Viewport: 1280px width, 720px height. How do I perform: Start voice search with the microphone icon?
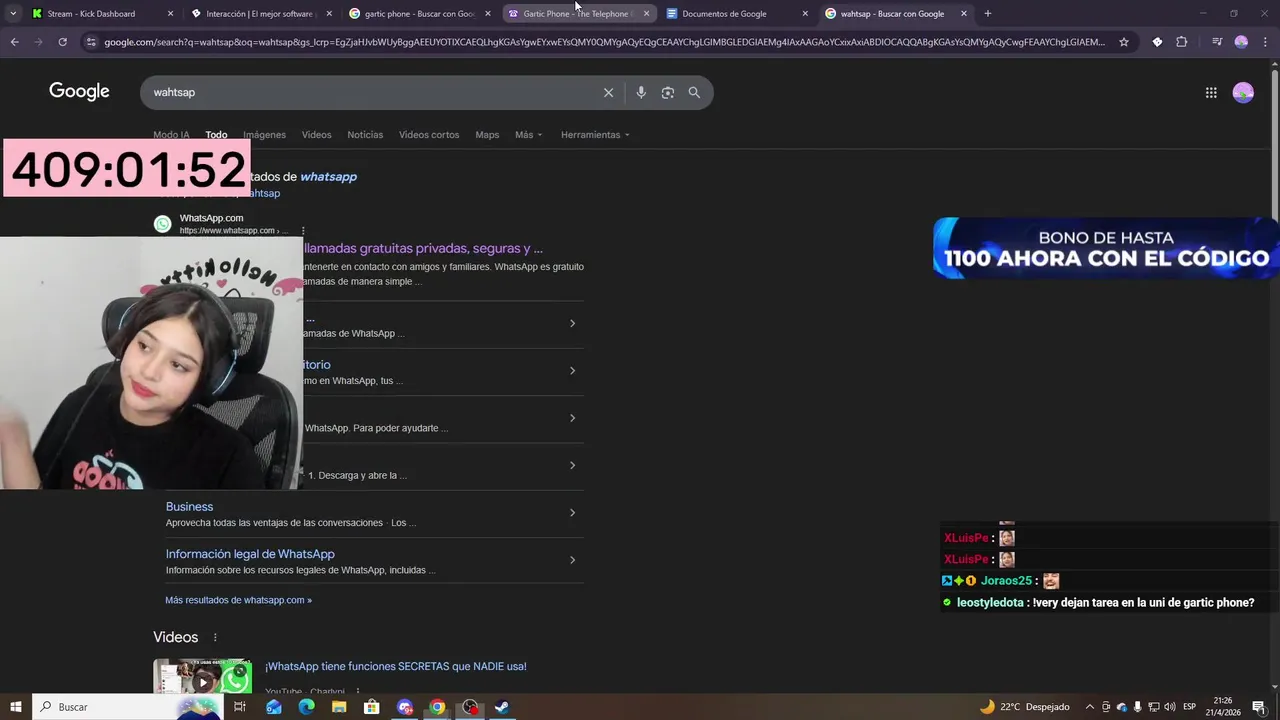641,92
